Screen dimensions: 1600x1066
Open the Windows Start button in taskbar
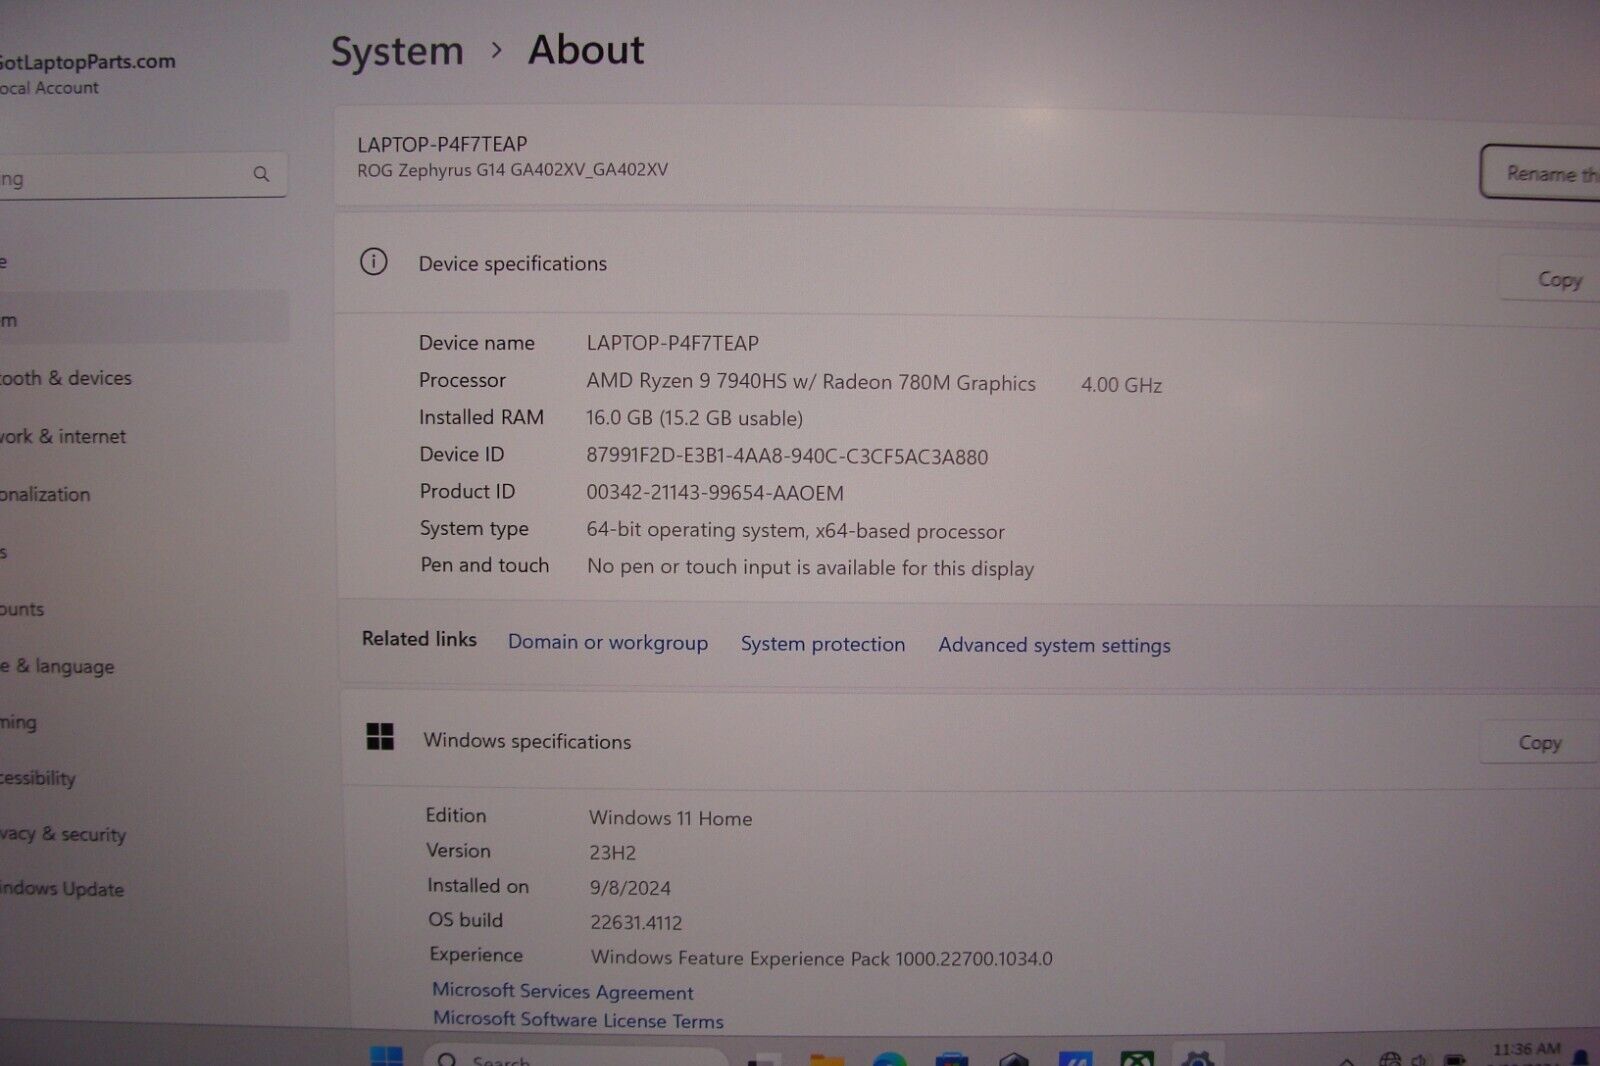[386, 1056]
